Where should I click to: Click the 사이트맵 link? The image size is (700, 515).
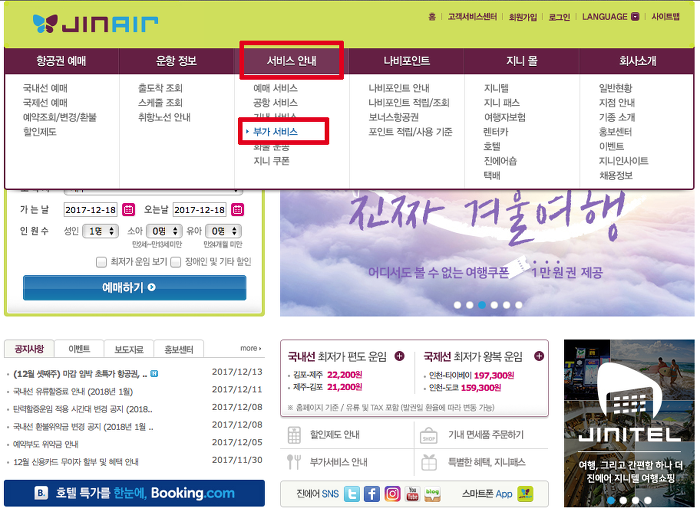[665, 17]
